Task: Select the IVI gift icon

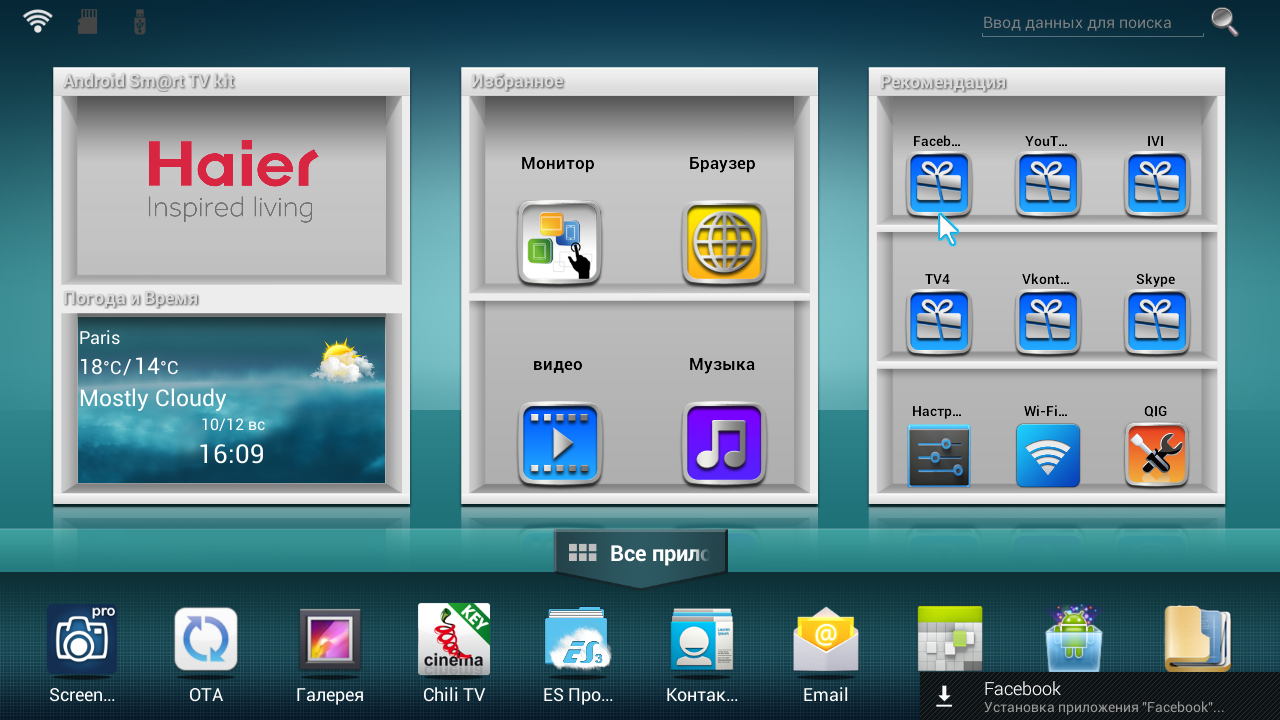Action: point(1156,185)
